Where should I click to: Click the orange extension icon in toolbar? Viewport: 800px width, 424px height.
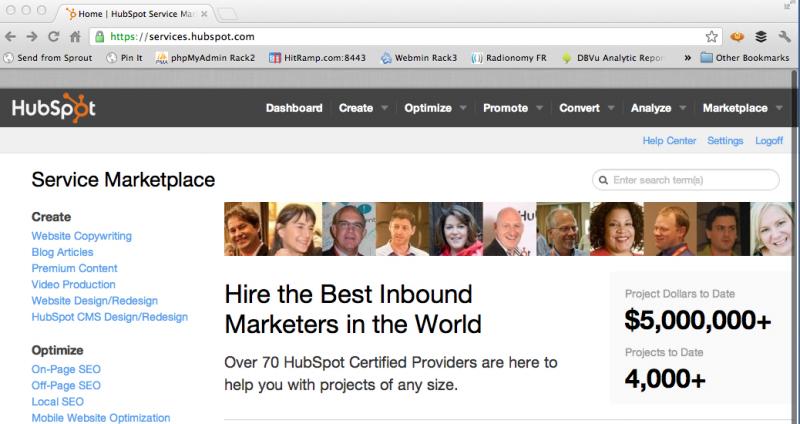[x=737, y=37]
